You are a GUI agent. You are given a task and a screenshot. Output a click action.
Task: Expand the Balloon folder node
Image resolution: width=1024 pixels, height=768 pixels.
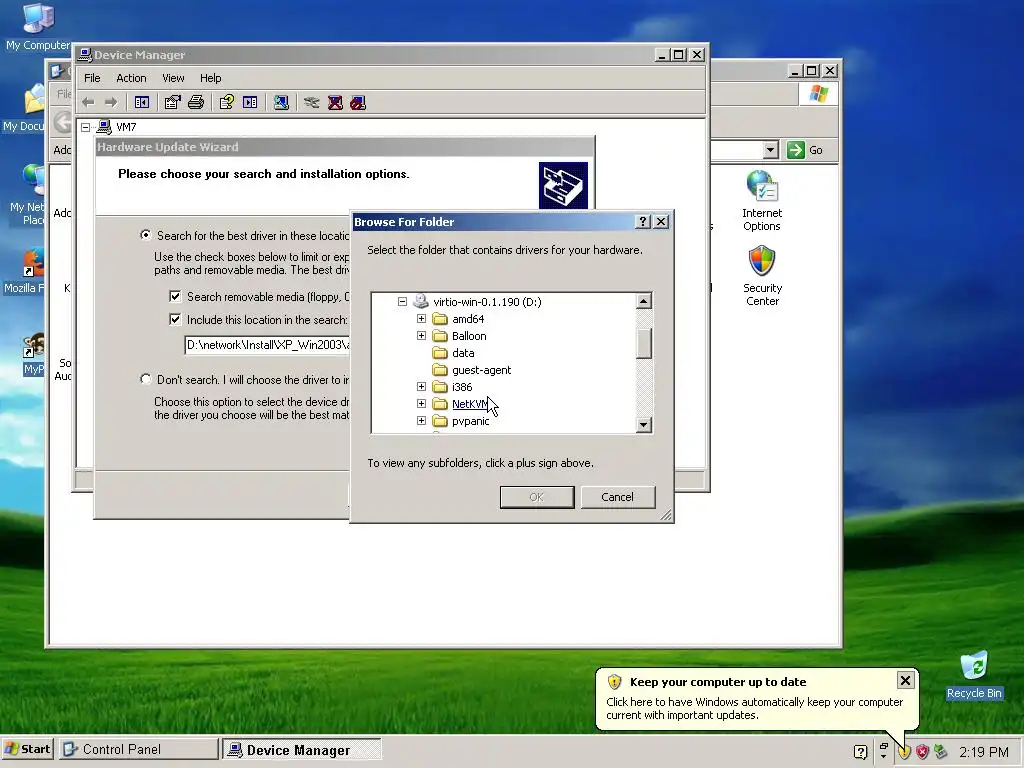click(421, 336)
